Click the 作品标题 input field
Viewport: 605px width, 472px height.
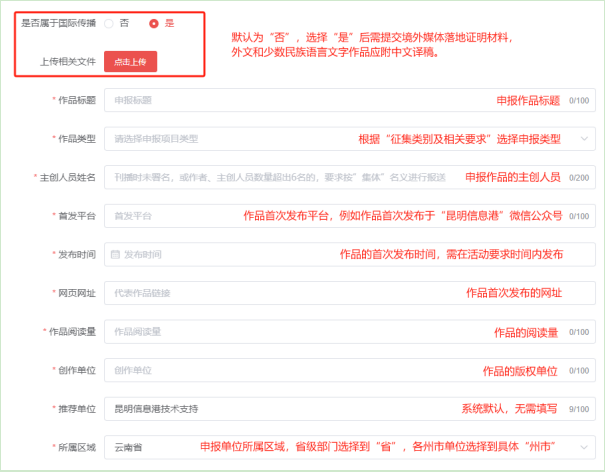coord(300,101)
